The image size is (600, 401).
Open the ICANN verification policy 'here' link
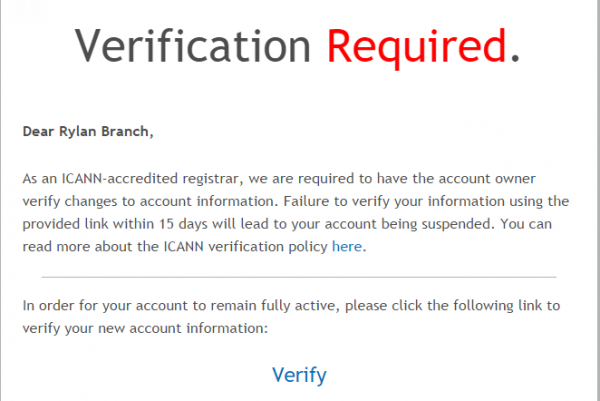pyautogui.click(x=347, y=246)
